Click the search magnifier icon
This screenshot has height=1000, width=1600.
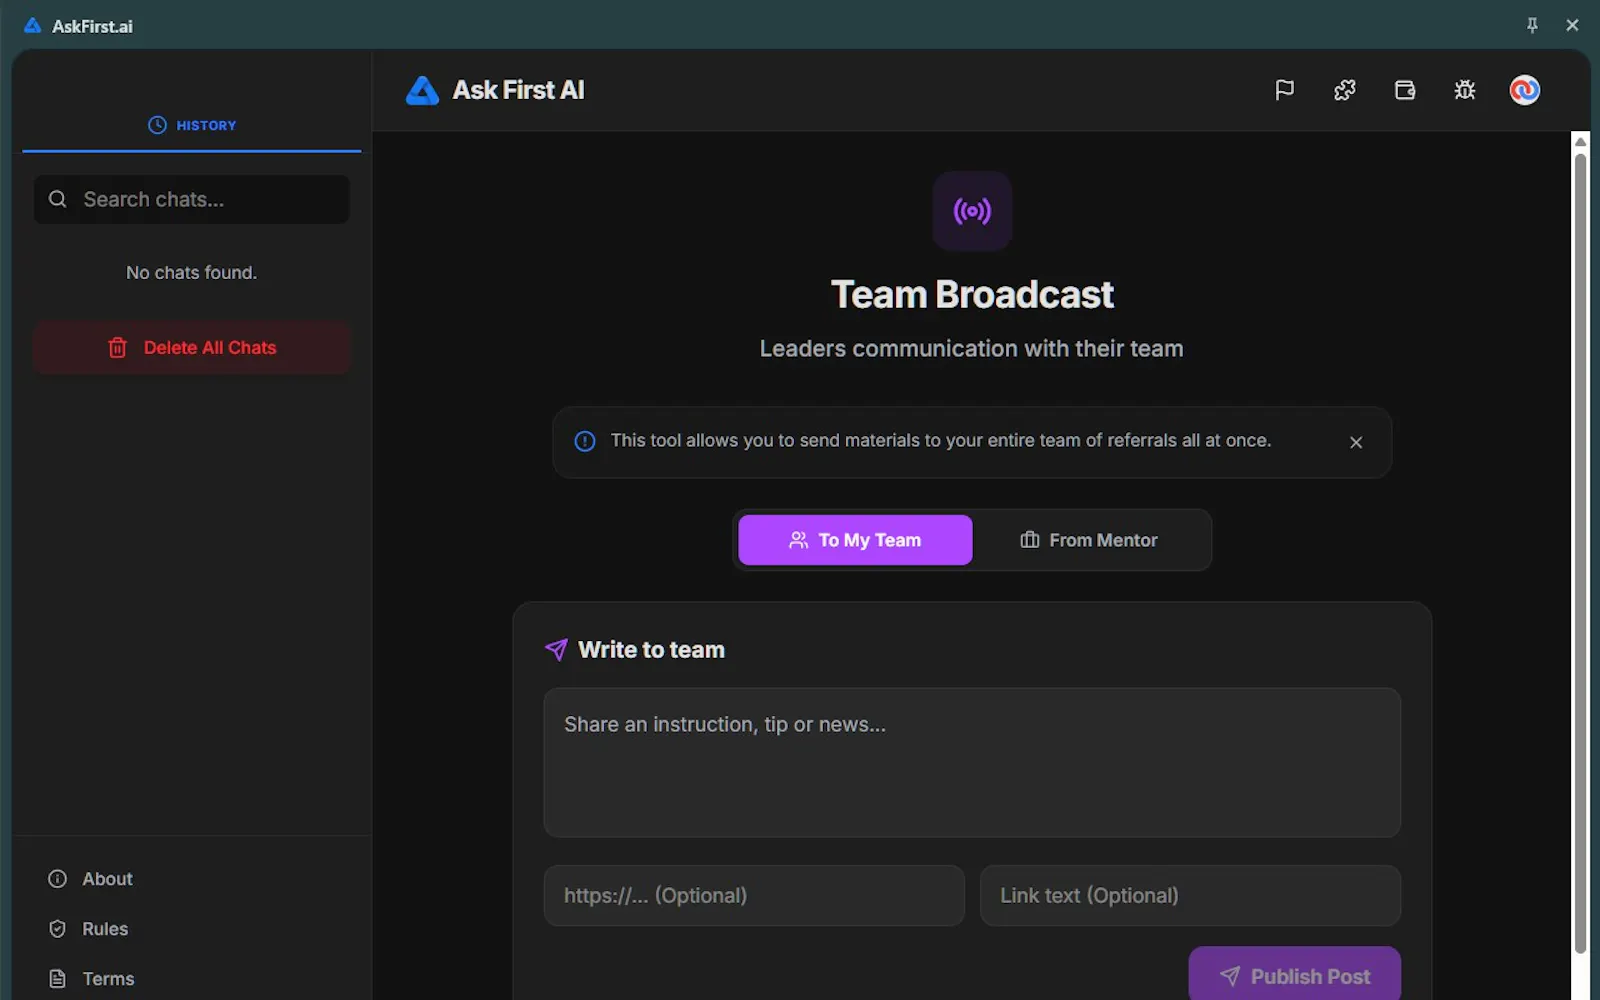click(x=58, y=199)
